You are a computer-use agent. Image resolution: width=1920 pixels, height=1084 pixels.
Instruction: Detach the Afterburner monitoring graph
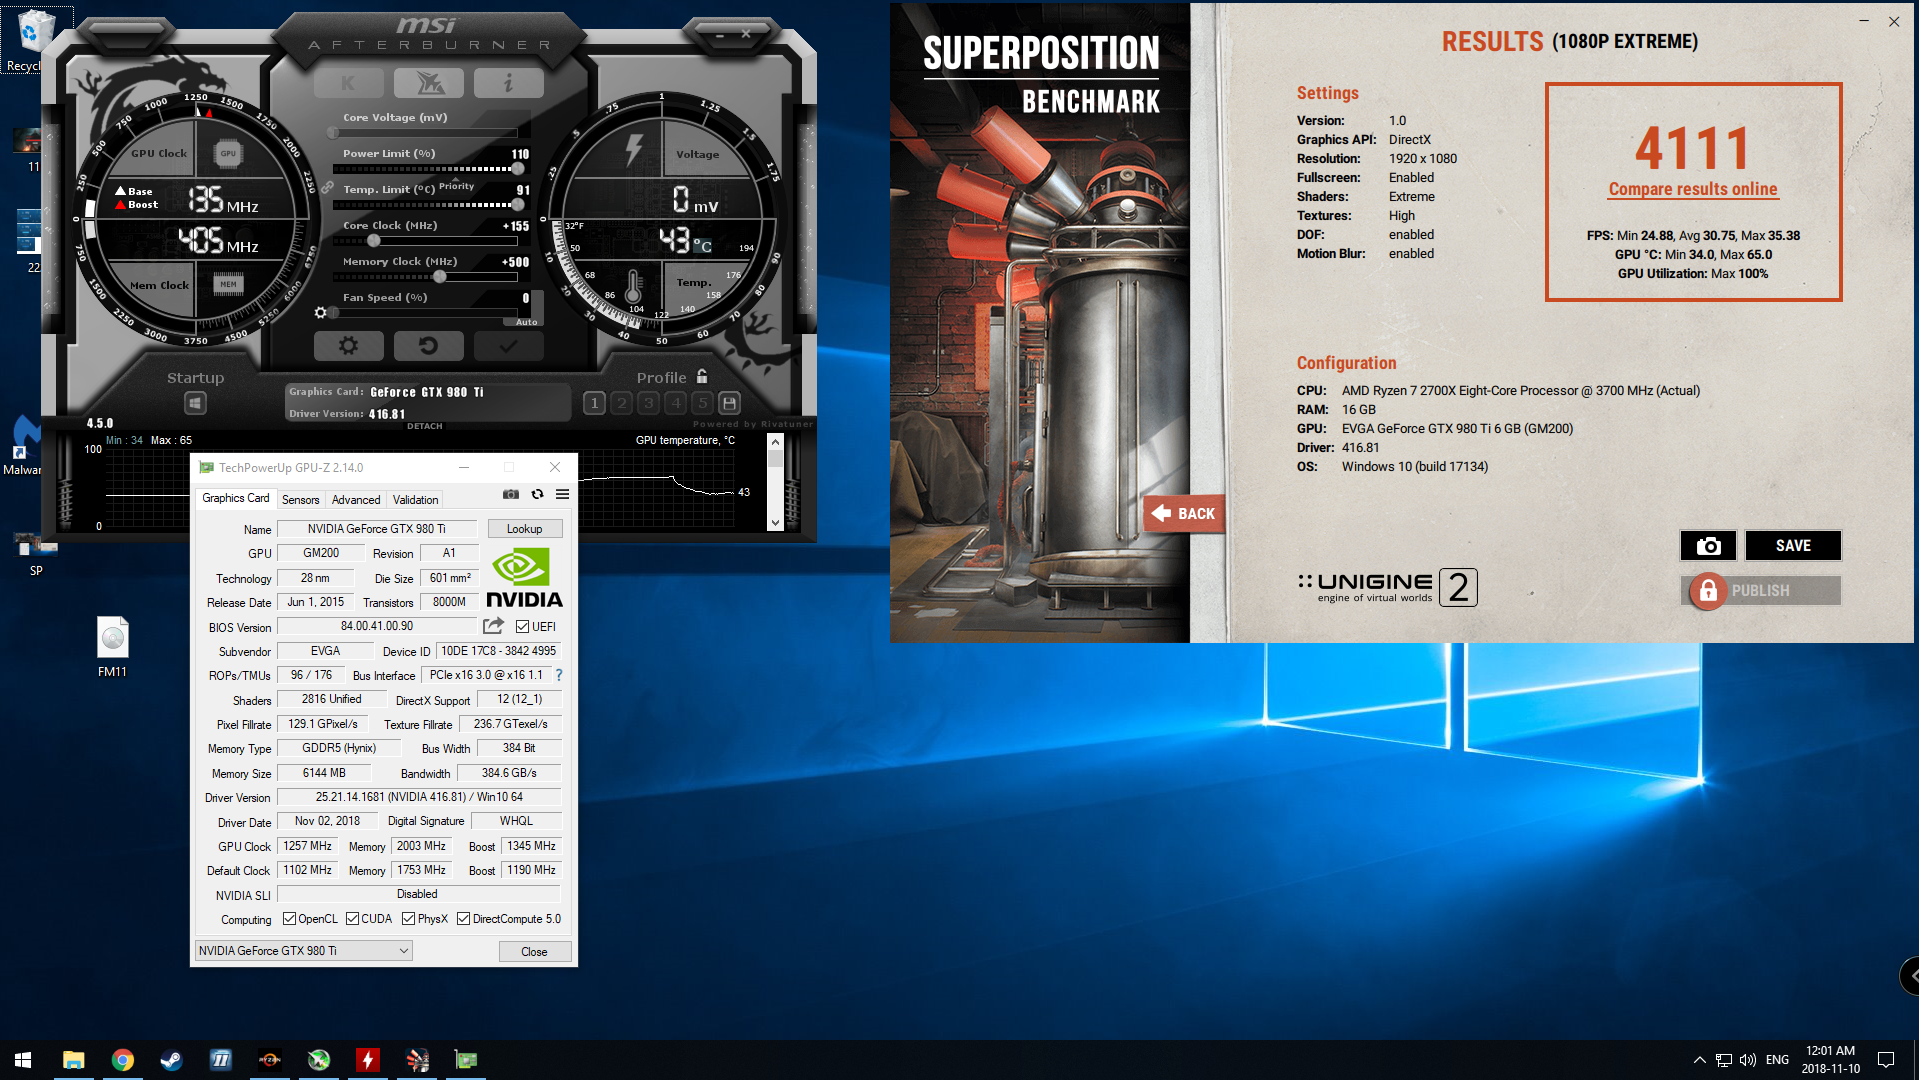point(425,427)
